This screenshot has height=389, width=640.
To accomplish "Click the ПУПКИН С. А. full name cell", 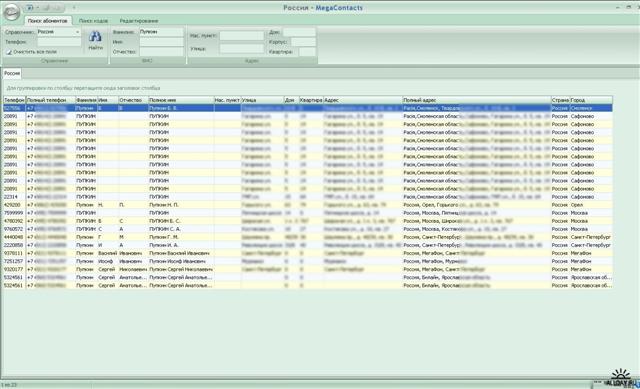I will click(x=181, y=229).
